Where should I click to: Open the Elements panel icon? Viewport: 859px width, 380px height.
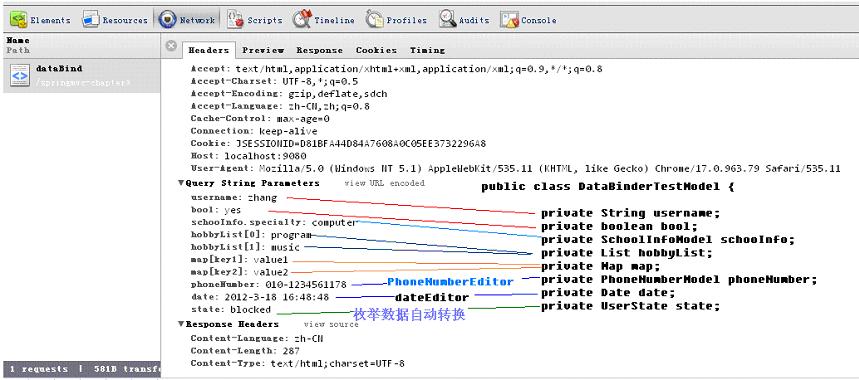(x=18, y=20)
